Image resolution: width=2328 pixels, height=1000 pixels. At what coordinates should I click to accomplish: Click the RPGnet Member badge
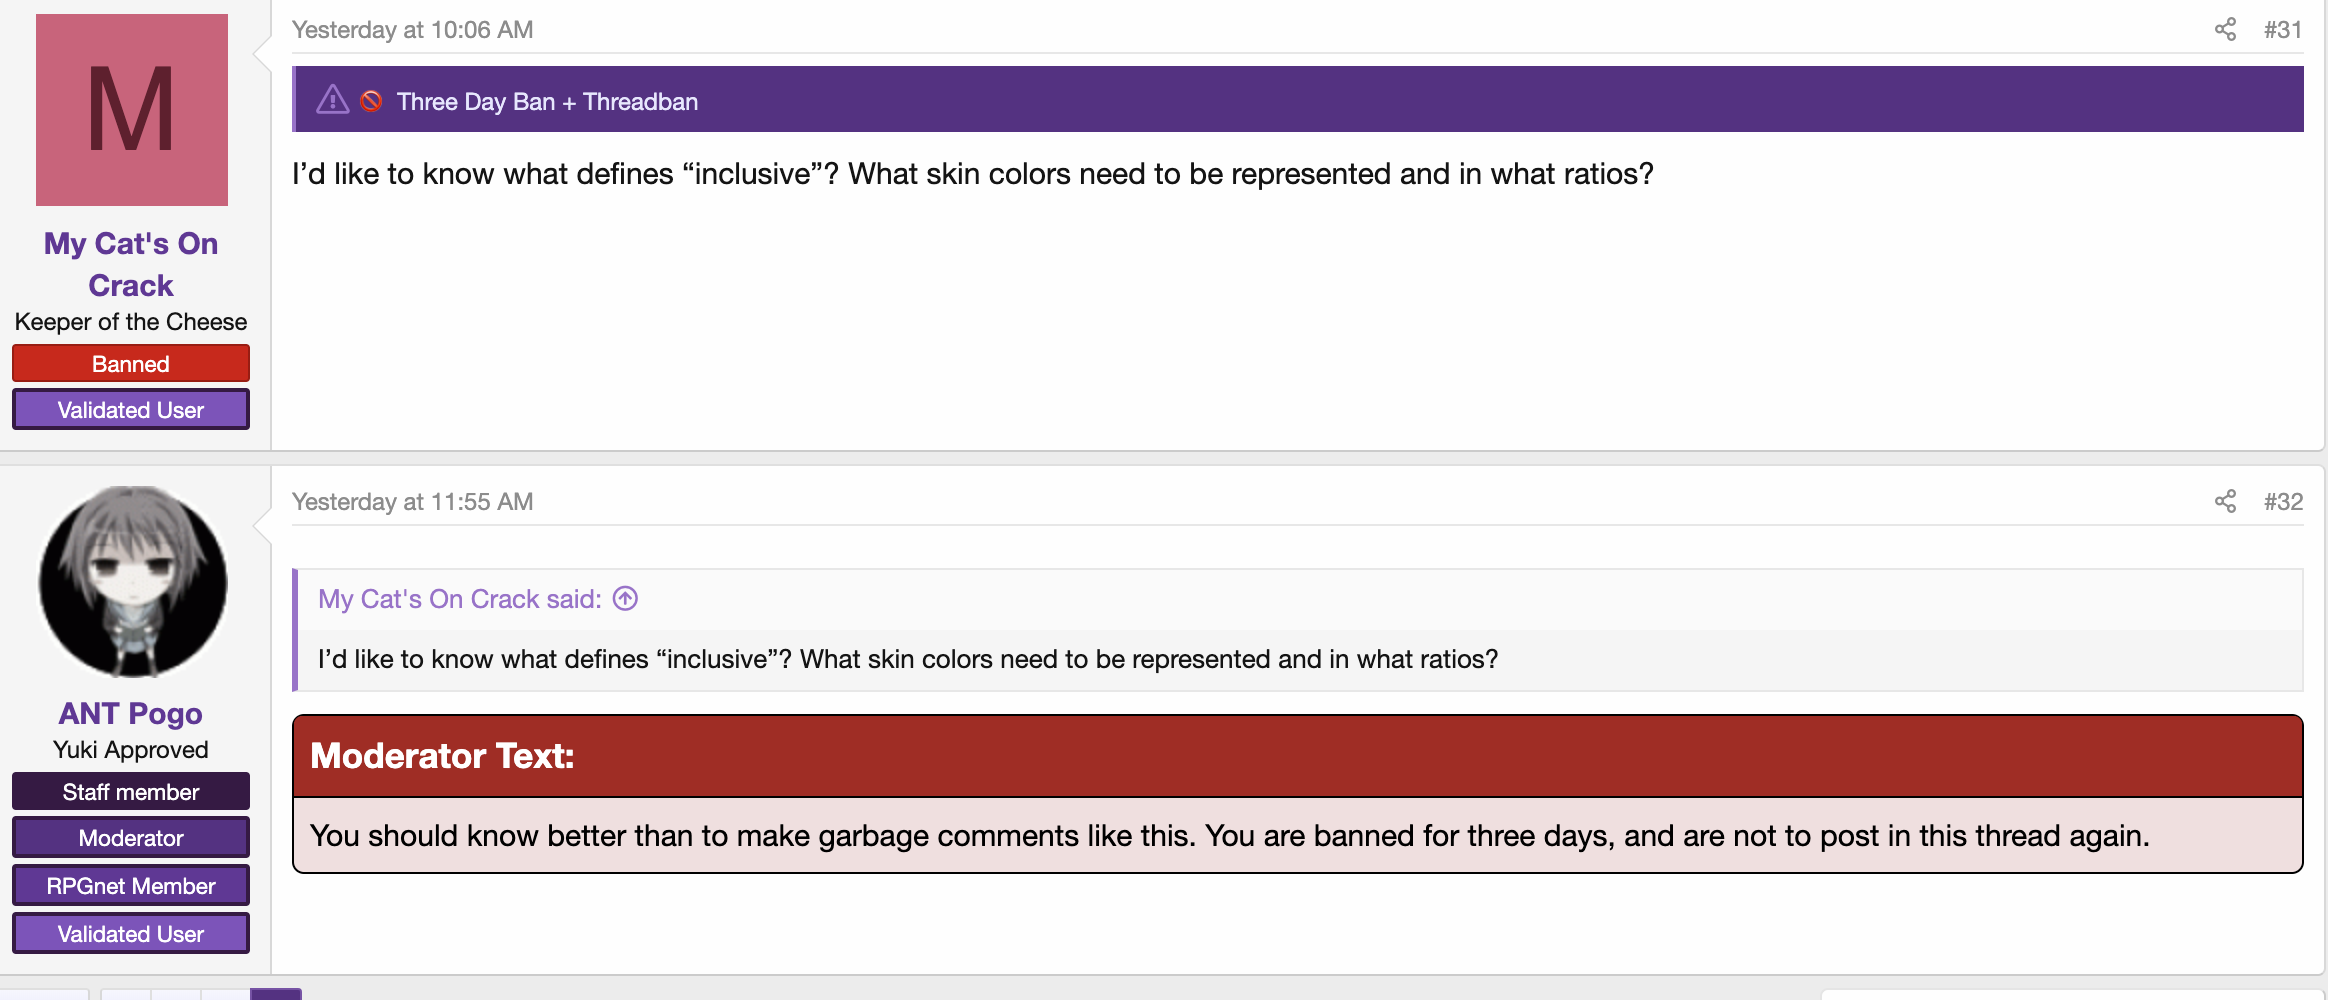pos(131,885)
